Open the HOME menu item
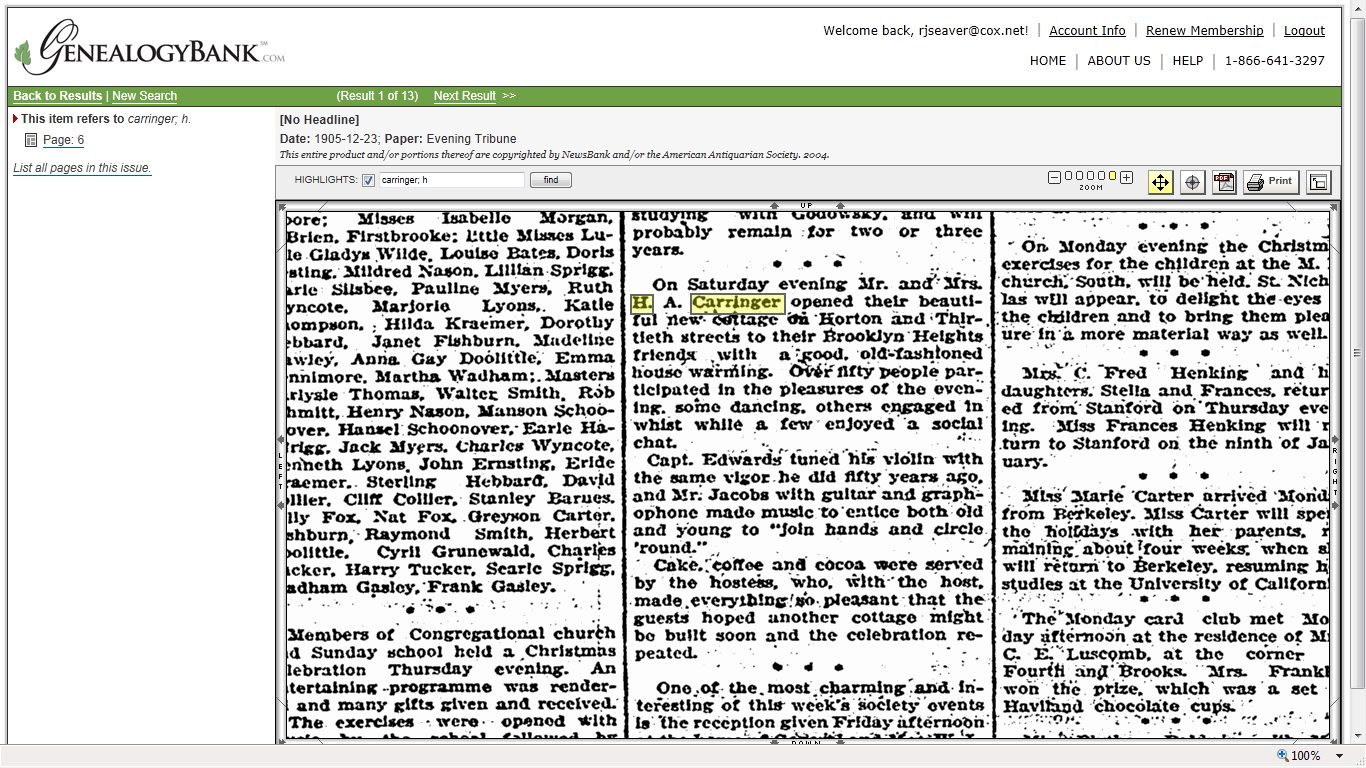This screenshot has height=768, width=1366. [x=1048, y=61]
